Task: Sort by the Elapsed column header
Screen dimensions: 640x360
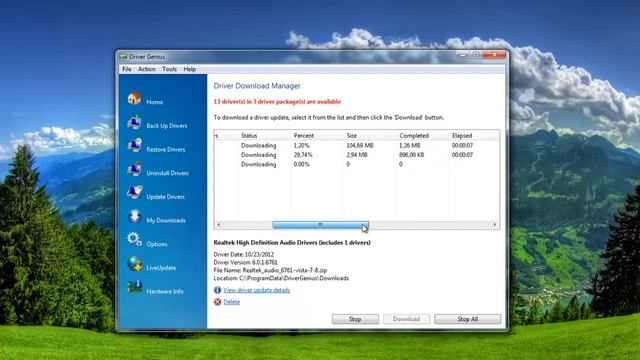Action: pos(462,136)
